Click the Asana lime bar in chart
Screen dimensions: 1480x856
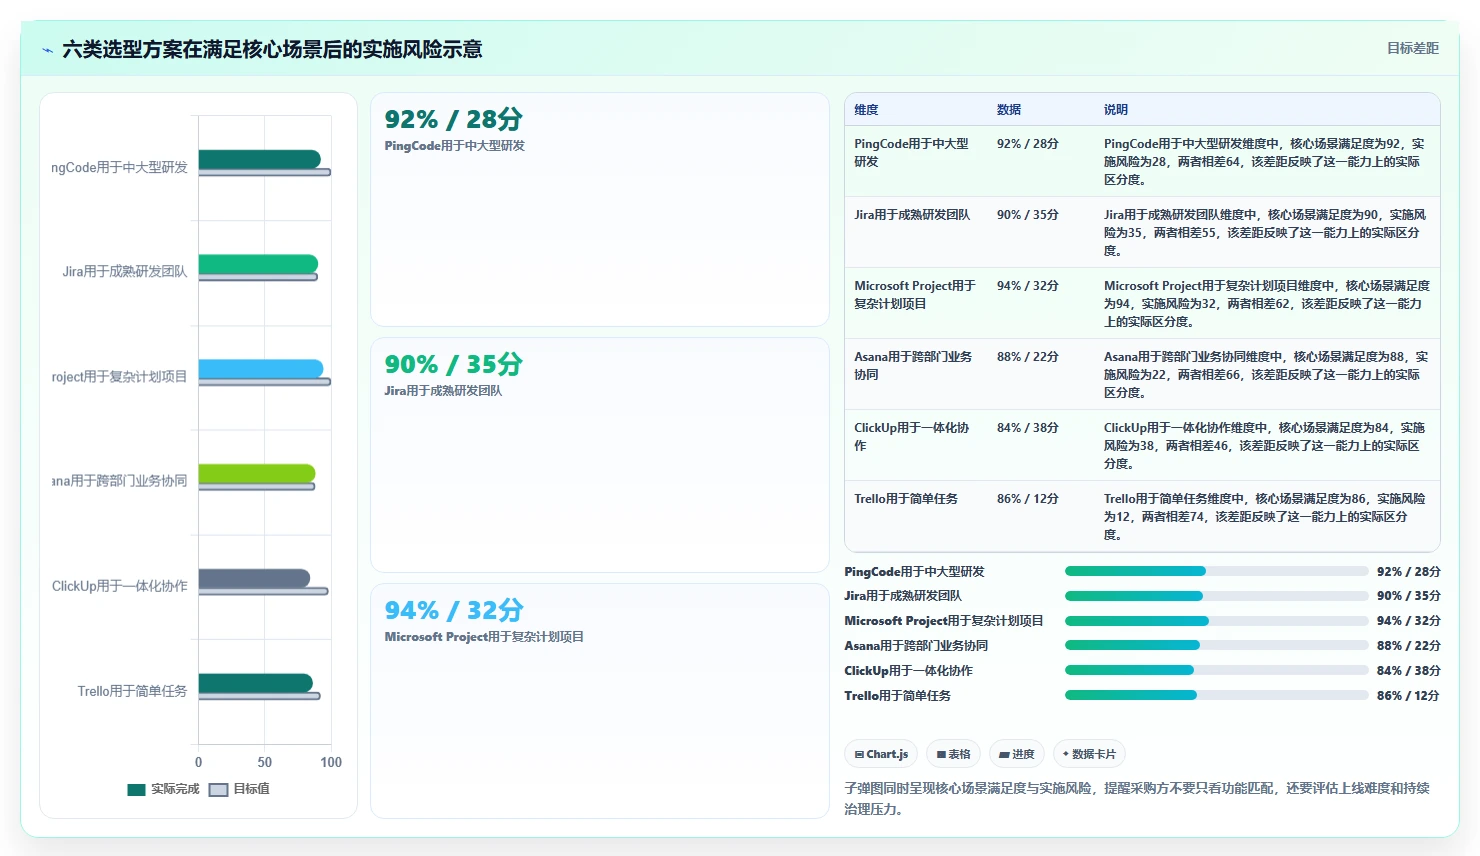[257, 474]
